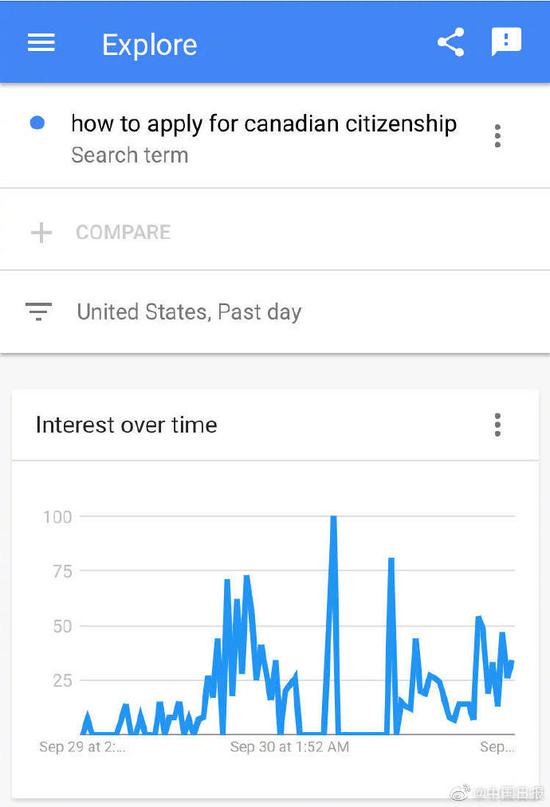Image resolution: width=550 pixels, height=807 pixels.
Task: Click the Interest over time heading
Action: [x=127, y=425]
